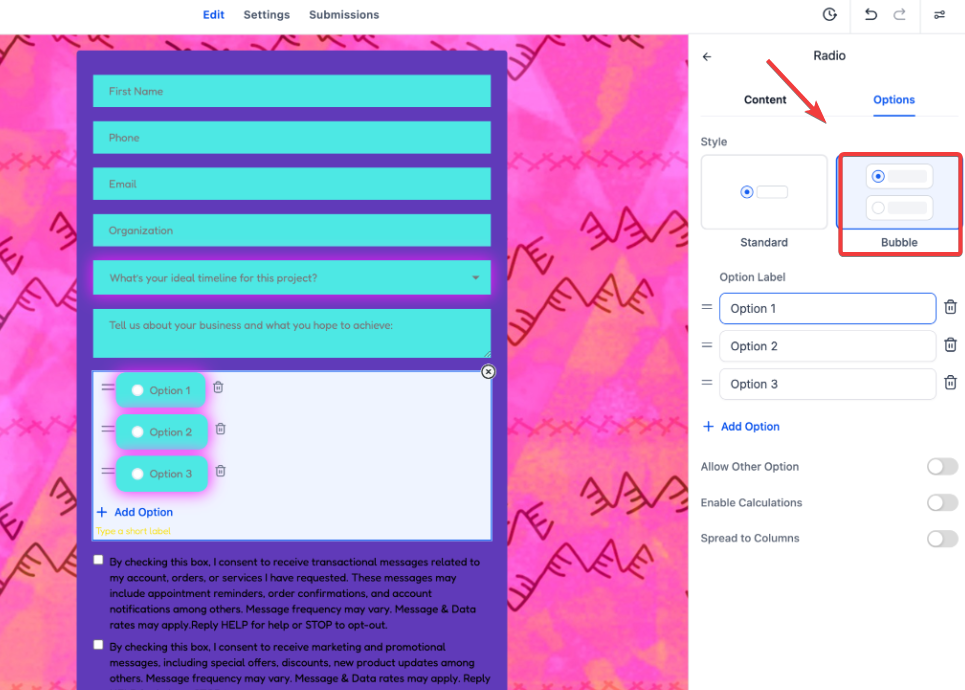Click the Option 2 label input field
This screenshot has width=965, height=690.
point(827,346)
